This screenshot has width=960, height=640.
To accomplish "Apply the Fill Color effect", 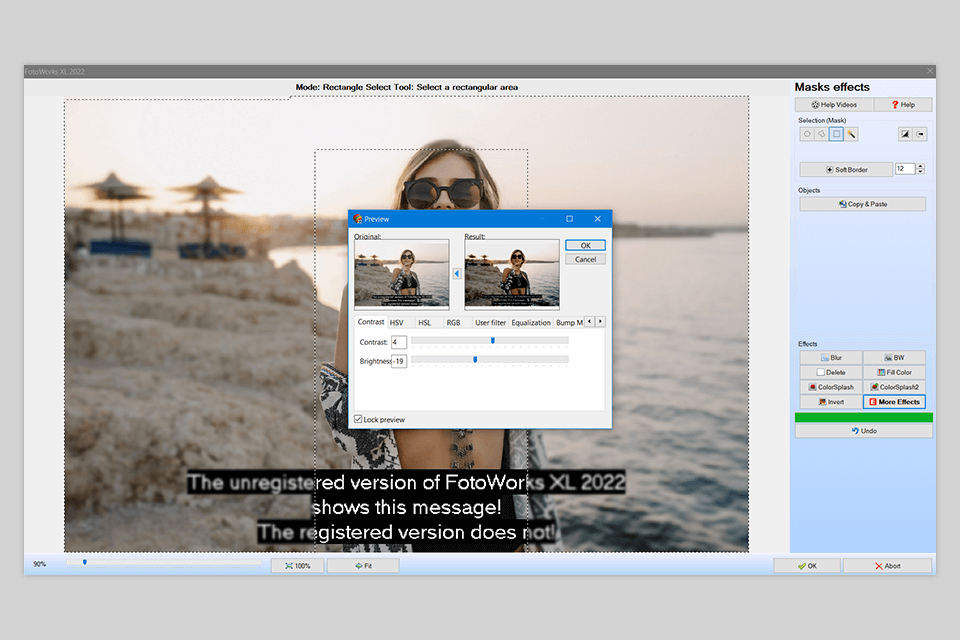I will (894, 372).
